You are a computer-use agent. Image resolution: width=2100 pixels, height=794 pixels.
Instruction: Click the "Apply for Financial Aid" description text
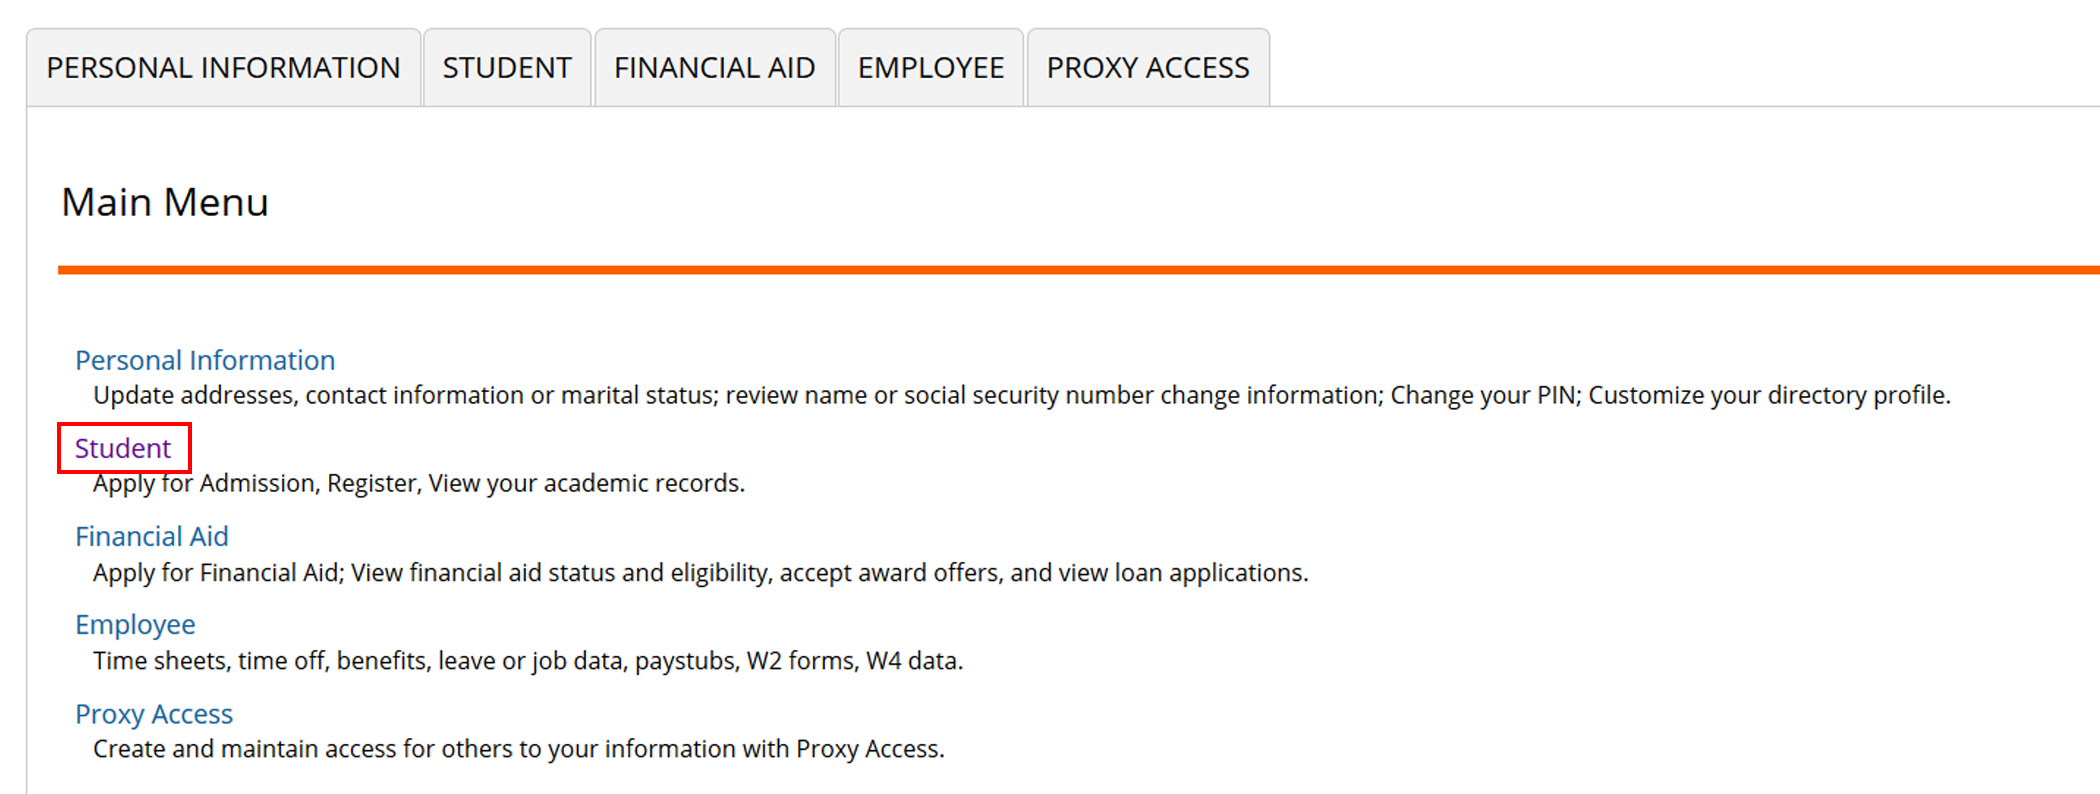click(x=217, y=573)
